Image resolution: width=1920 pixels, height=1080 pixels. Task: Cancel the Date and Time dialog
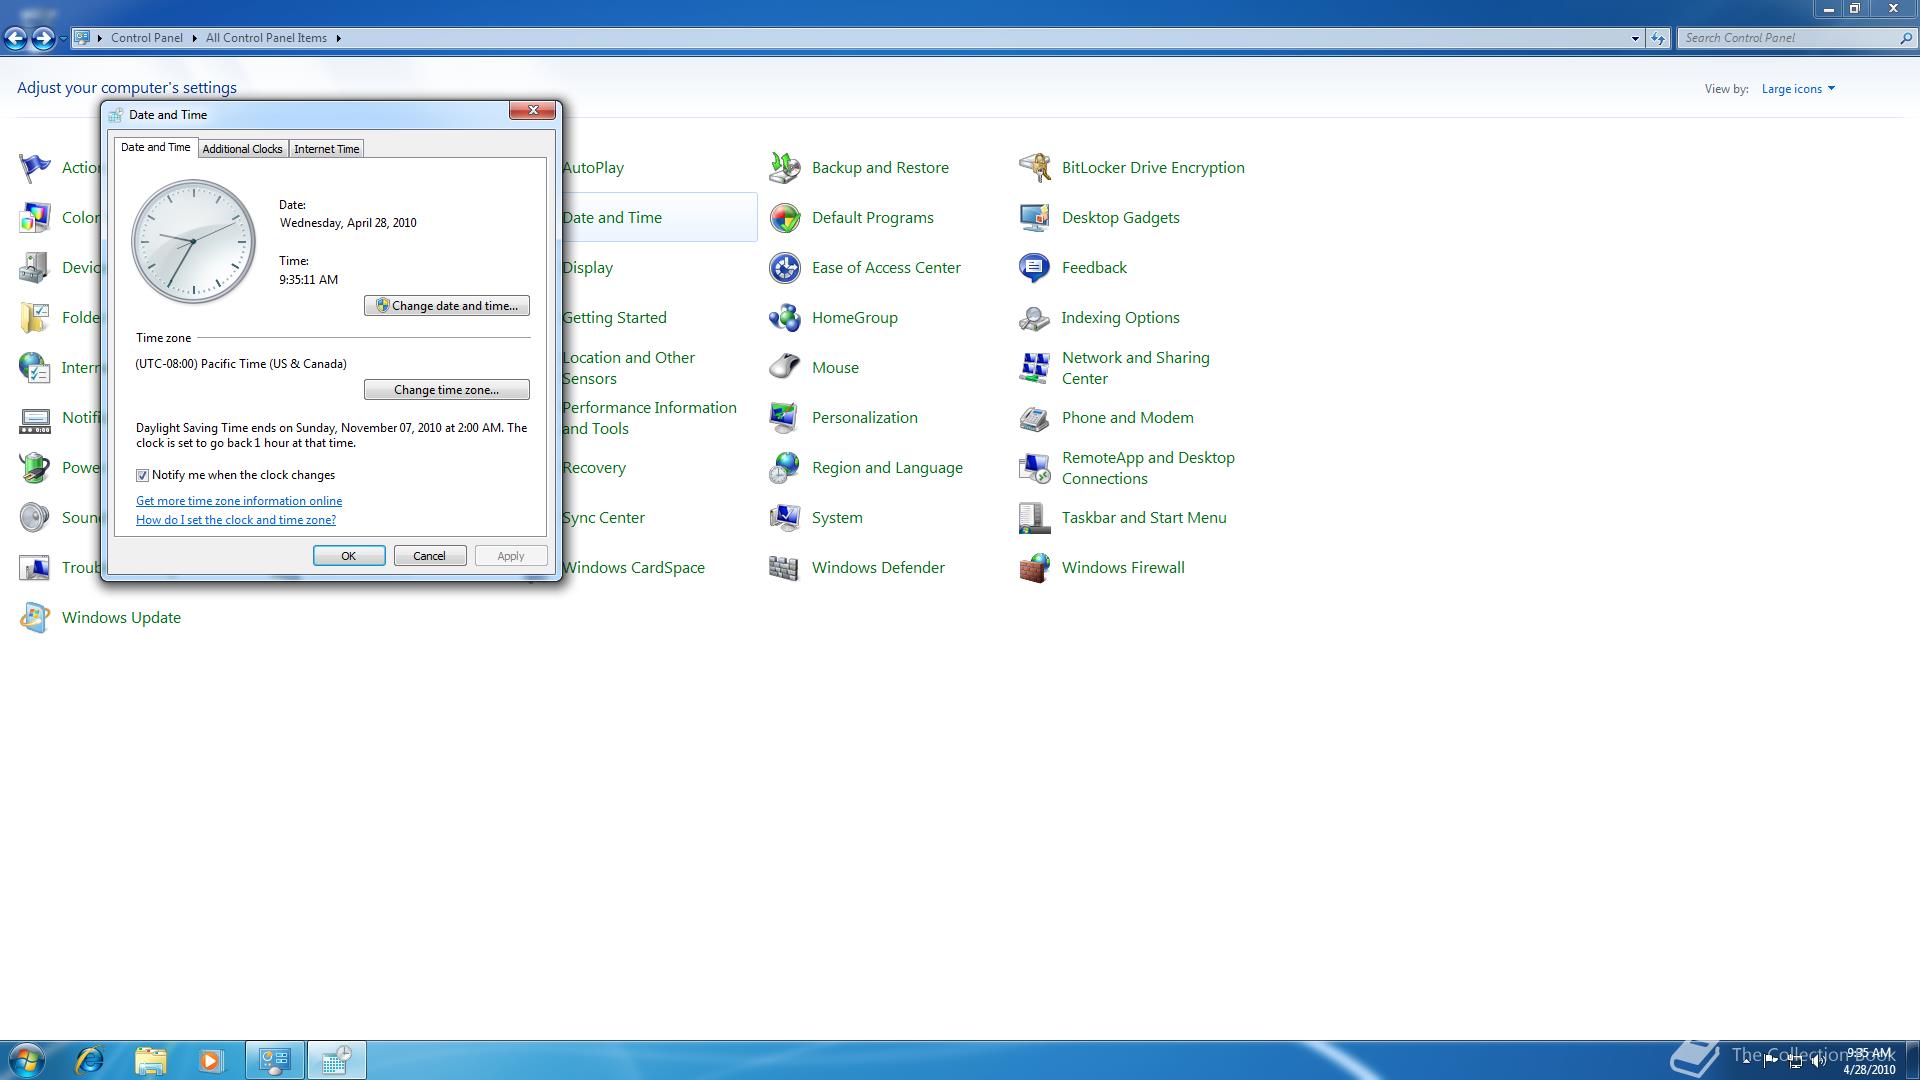click(430, 556)
